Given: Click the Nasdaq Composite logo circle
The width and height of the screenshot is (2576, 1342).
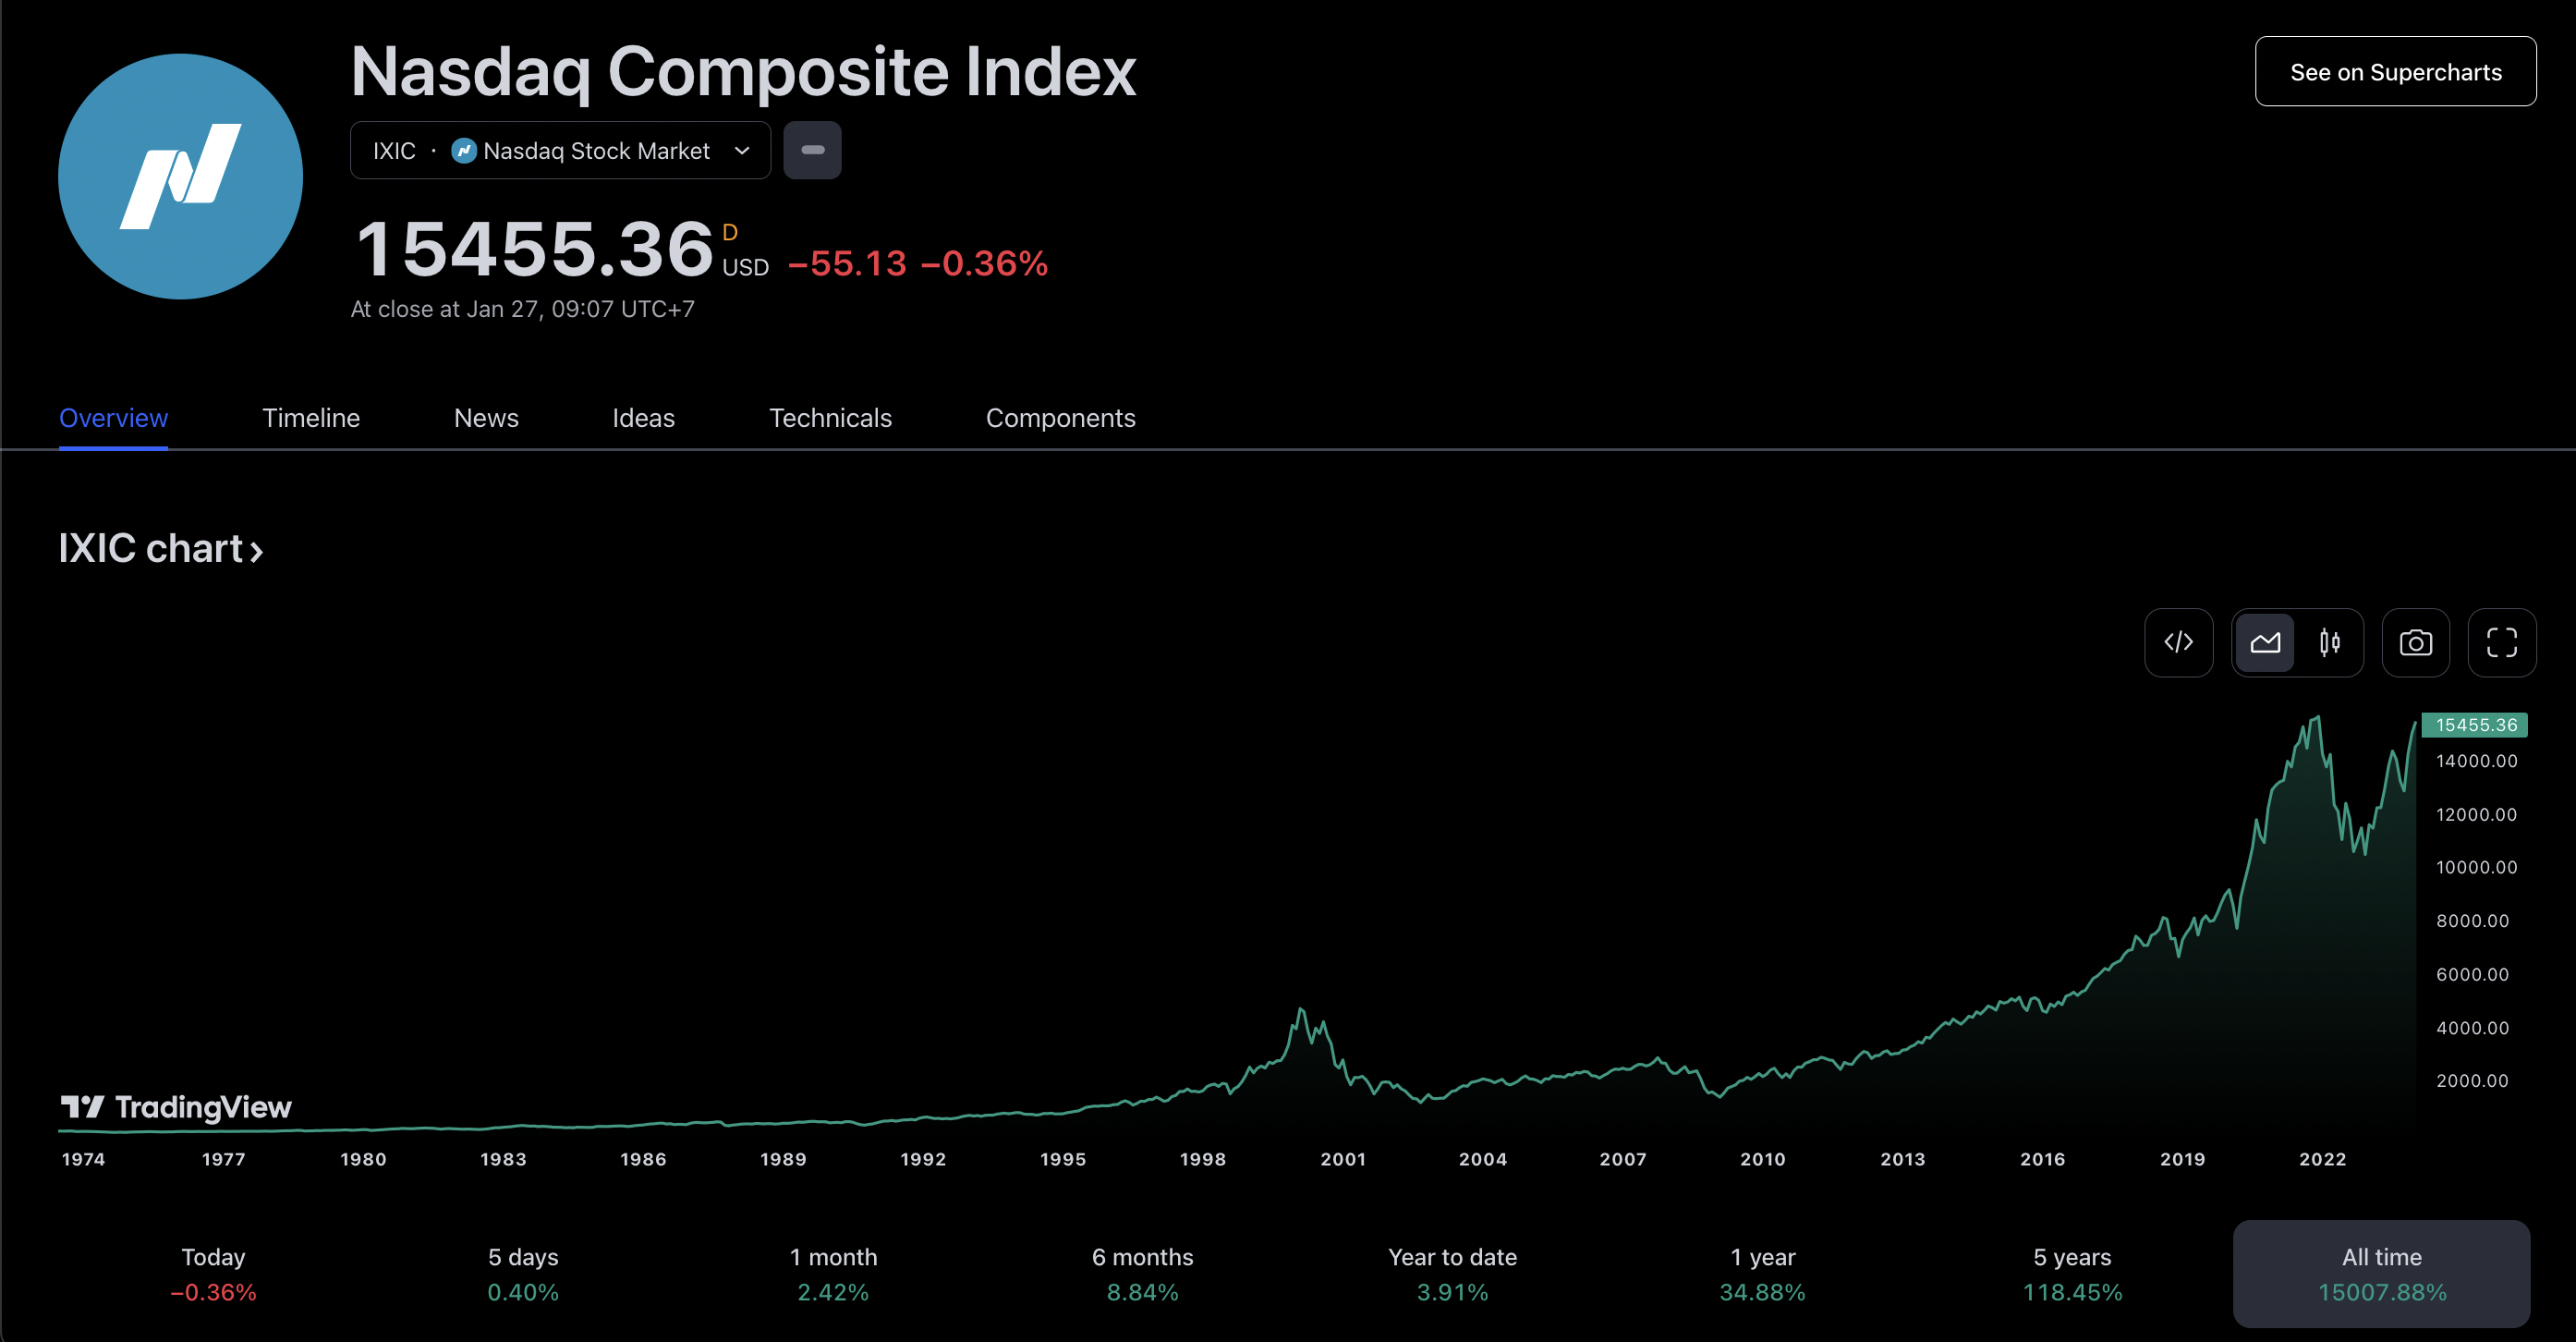Looking at the screenshot, I should [x=180, y=176].
